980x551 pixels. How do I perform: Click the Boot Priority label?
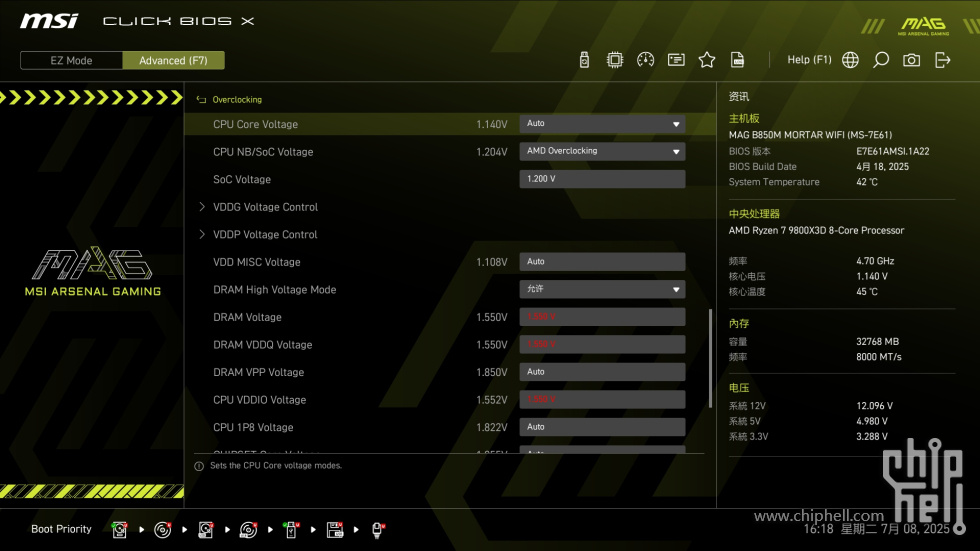[x=61, y=529]
